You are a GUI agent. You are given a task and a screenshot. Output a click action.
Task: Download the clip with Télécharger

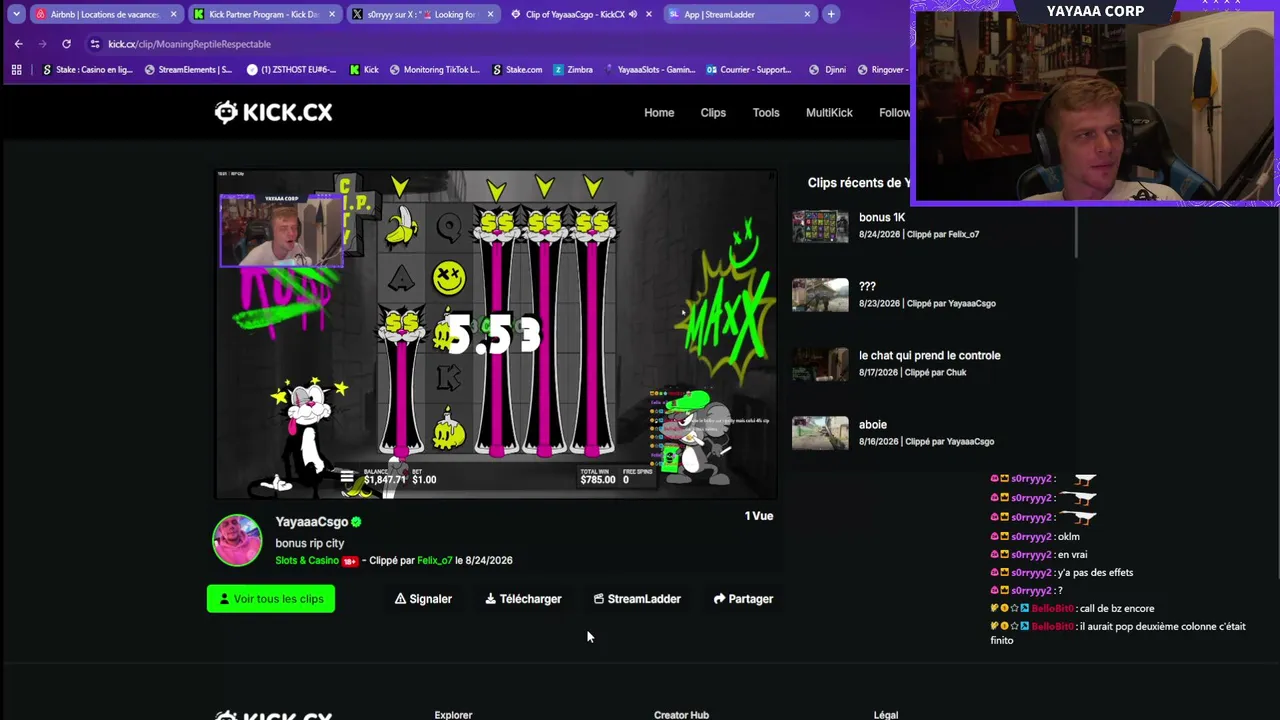pyautogui.click(x=523, y=599)
